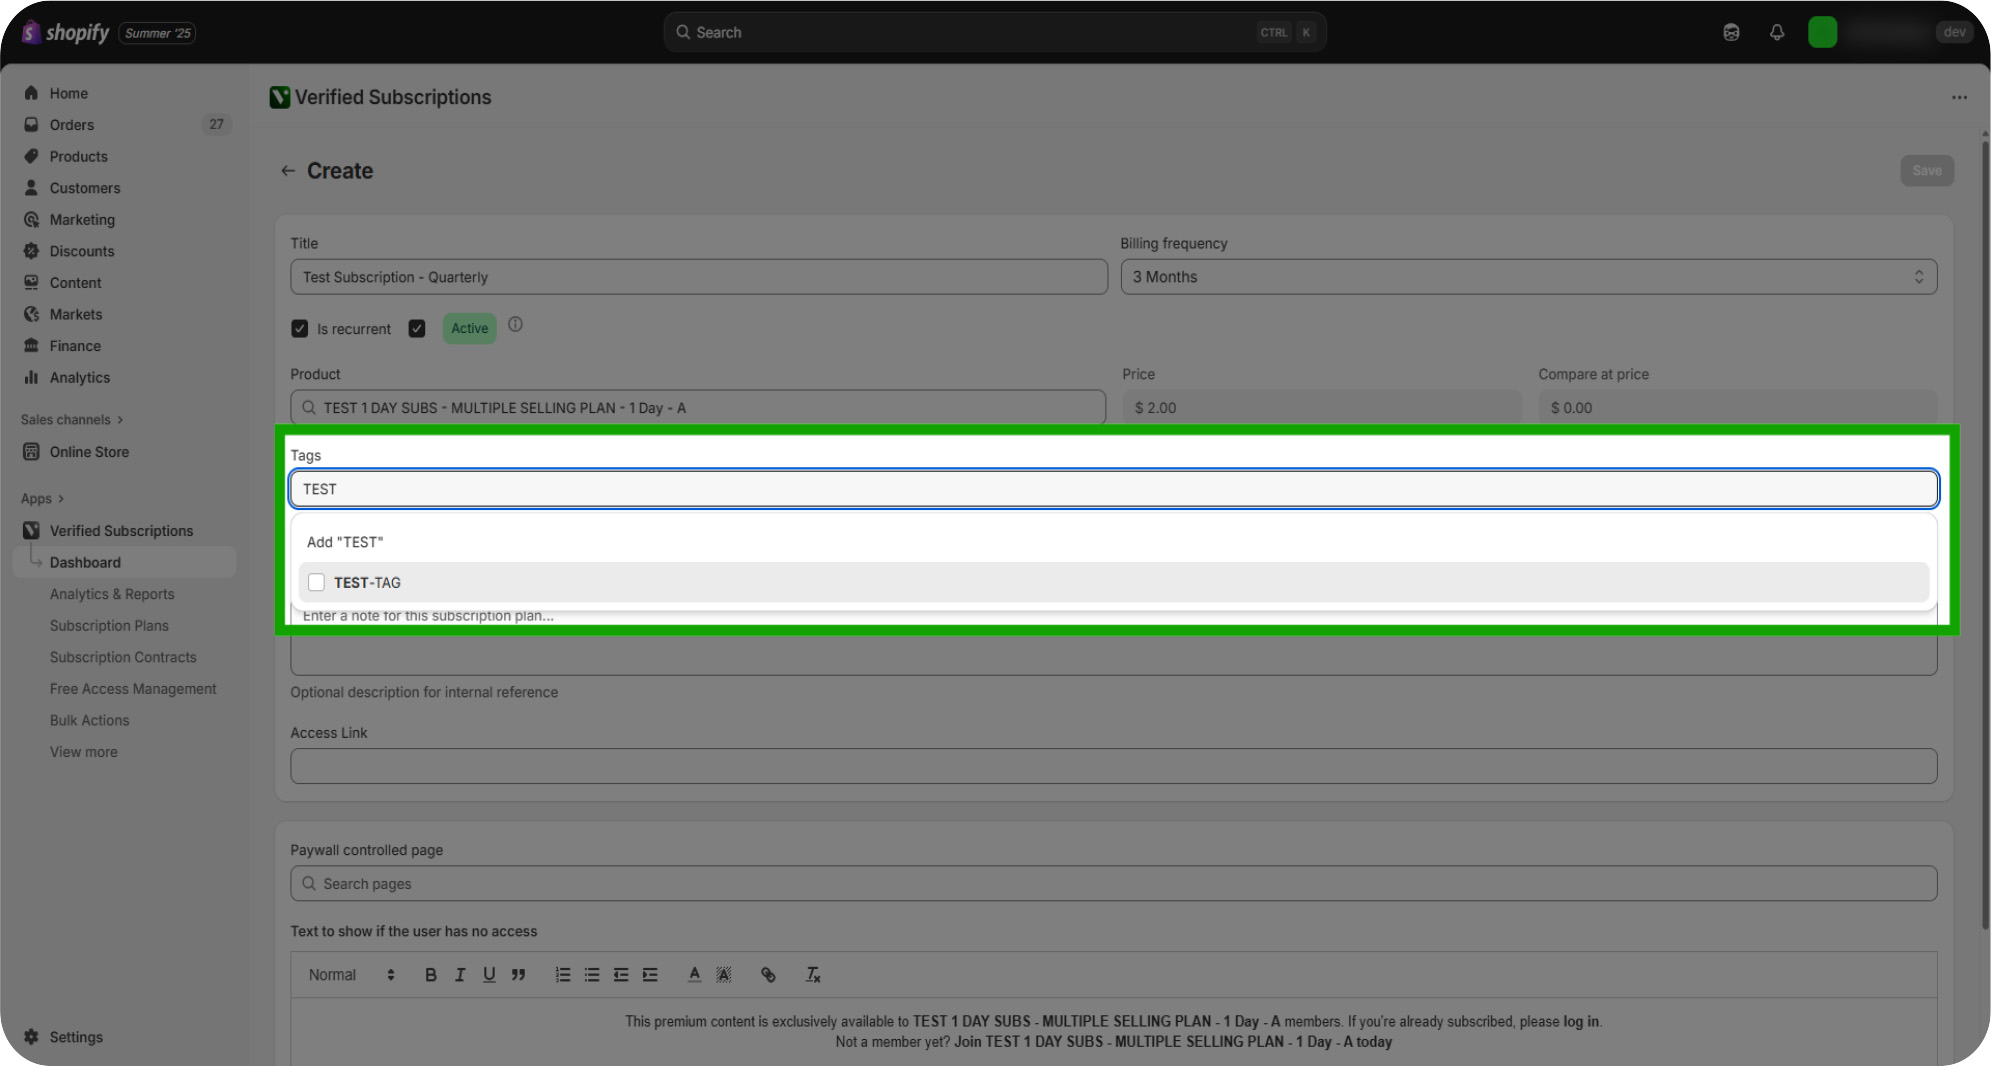The image size is (1991, 1066).
Task: Click View more in sidebar
Action: tap(84, 752)
